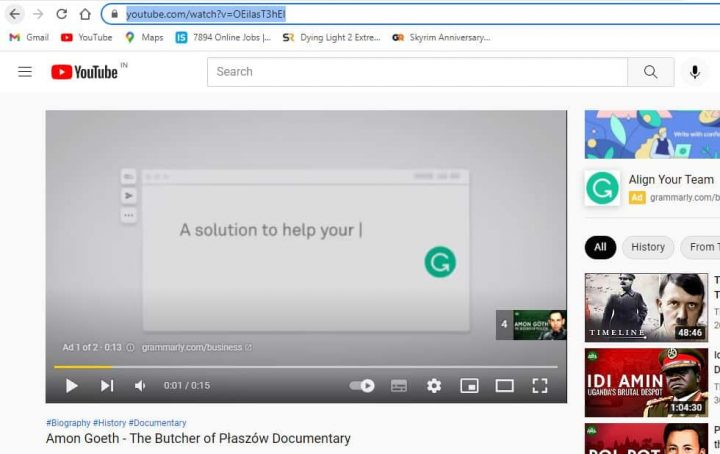
Task: Open the Pol Pot video thumbnail
Action: pos(646,438)
